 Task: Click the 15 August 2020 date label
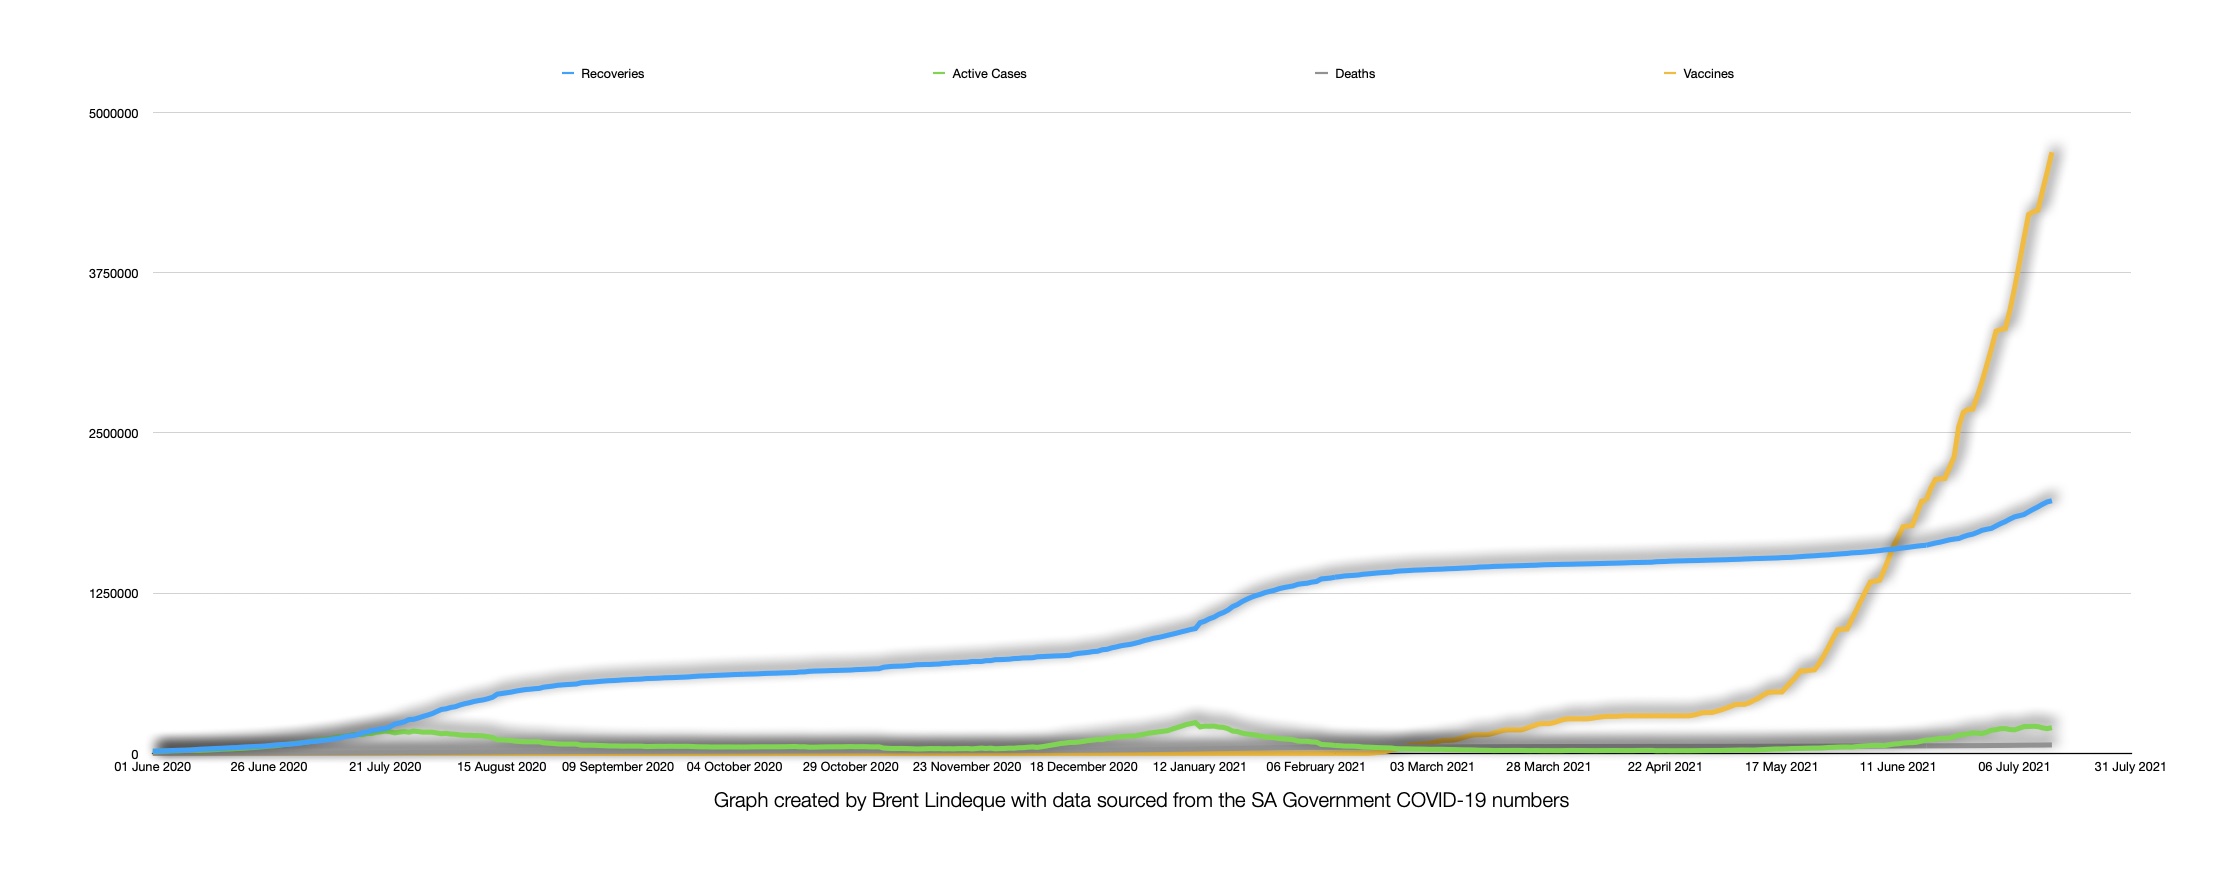[501, 767]
